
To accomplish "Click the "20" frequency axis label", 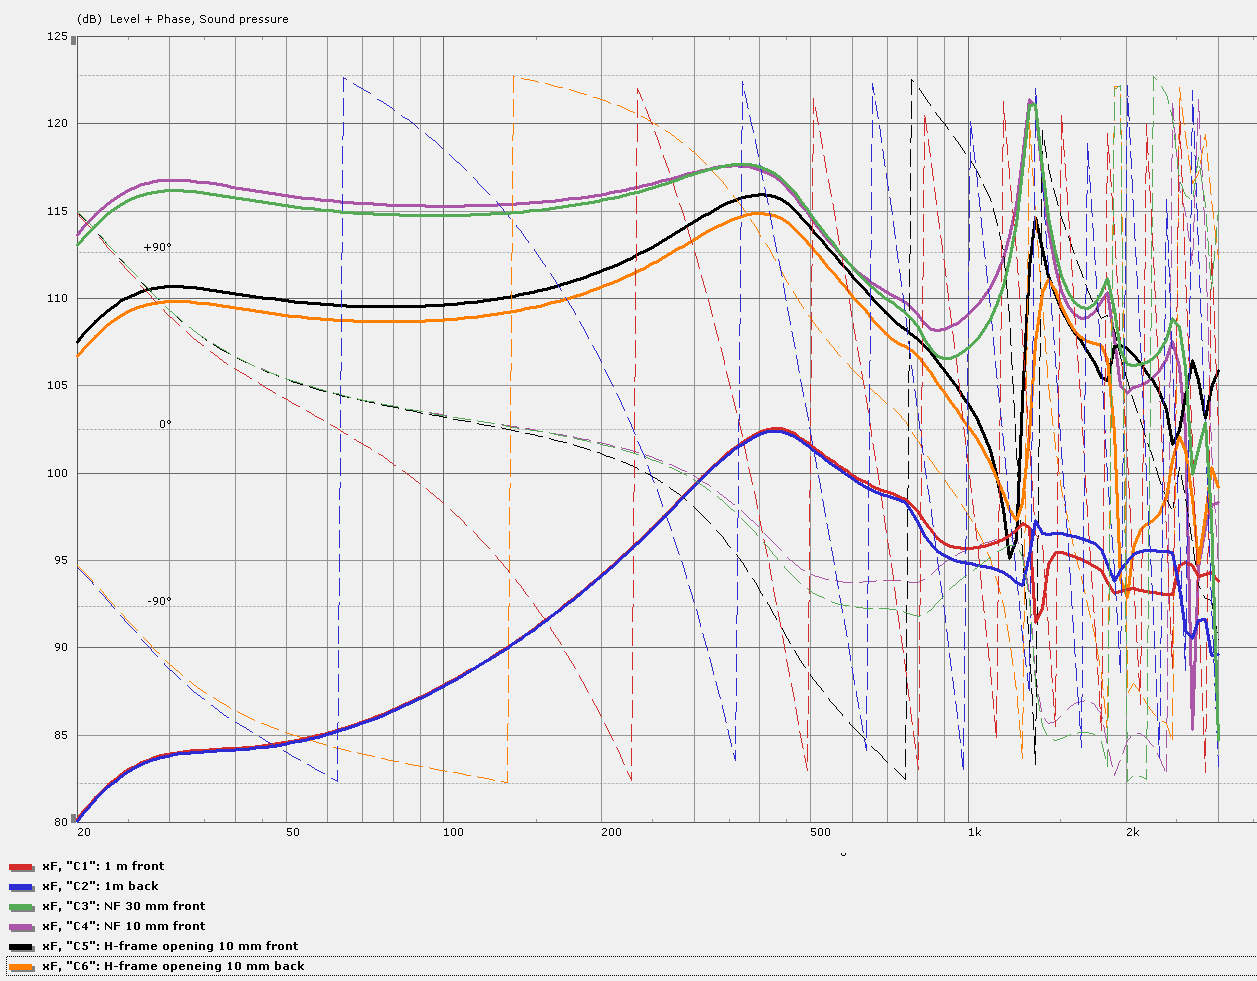I will pos(84,832).
